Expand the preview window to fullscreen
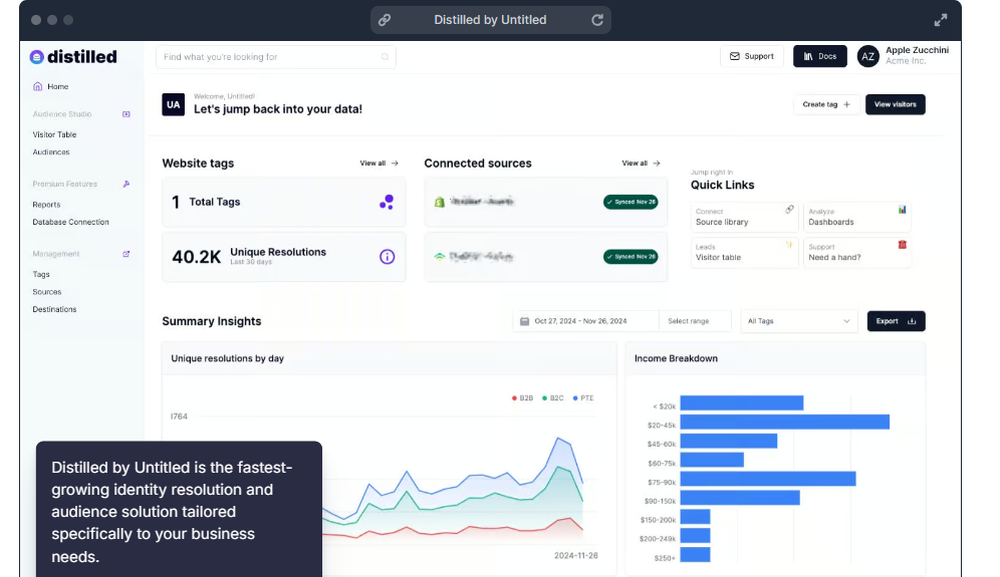 (x=941, y=20)
